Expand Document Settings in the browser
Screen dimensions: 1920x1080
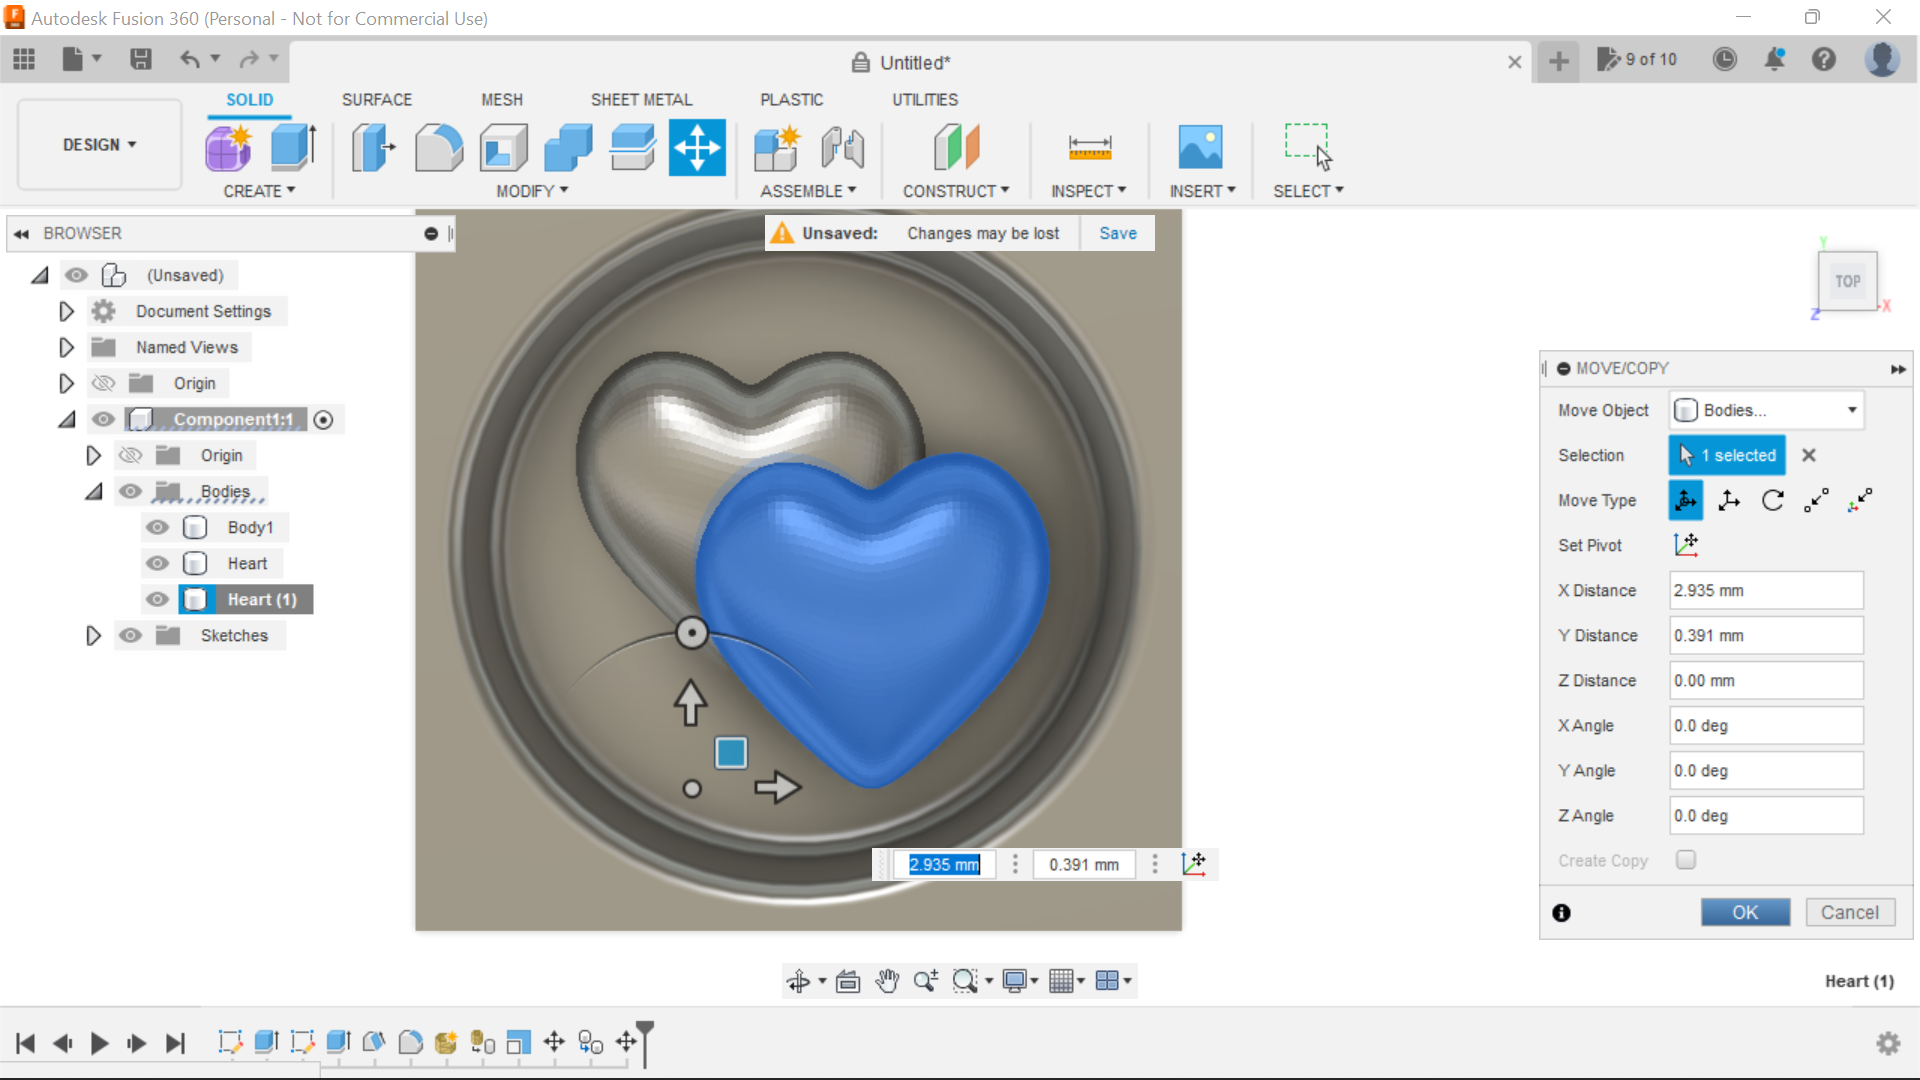[66, 311]
